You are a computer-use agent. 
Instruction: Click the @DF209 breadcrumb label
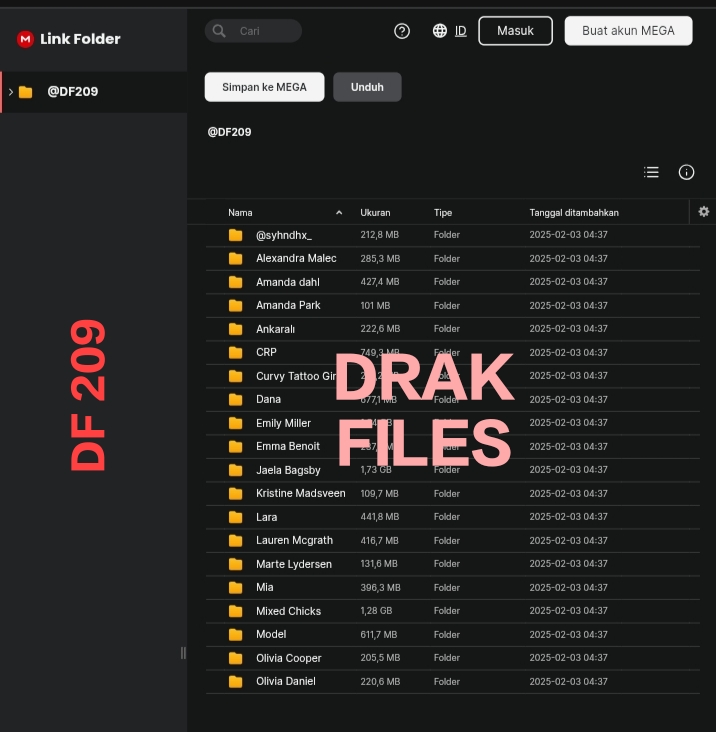pos(229,132)
